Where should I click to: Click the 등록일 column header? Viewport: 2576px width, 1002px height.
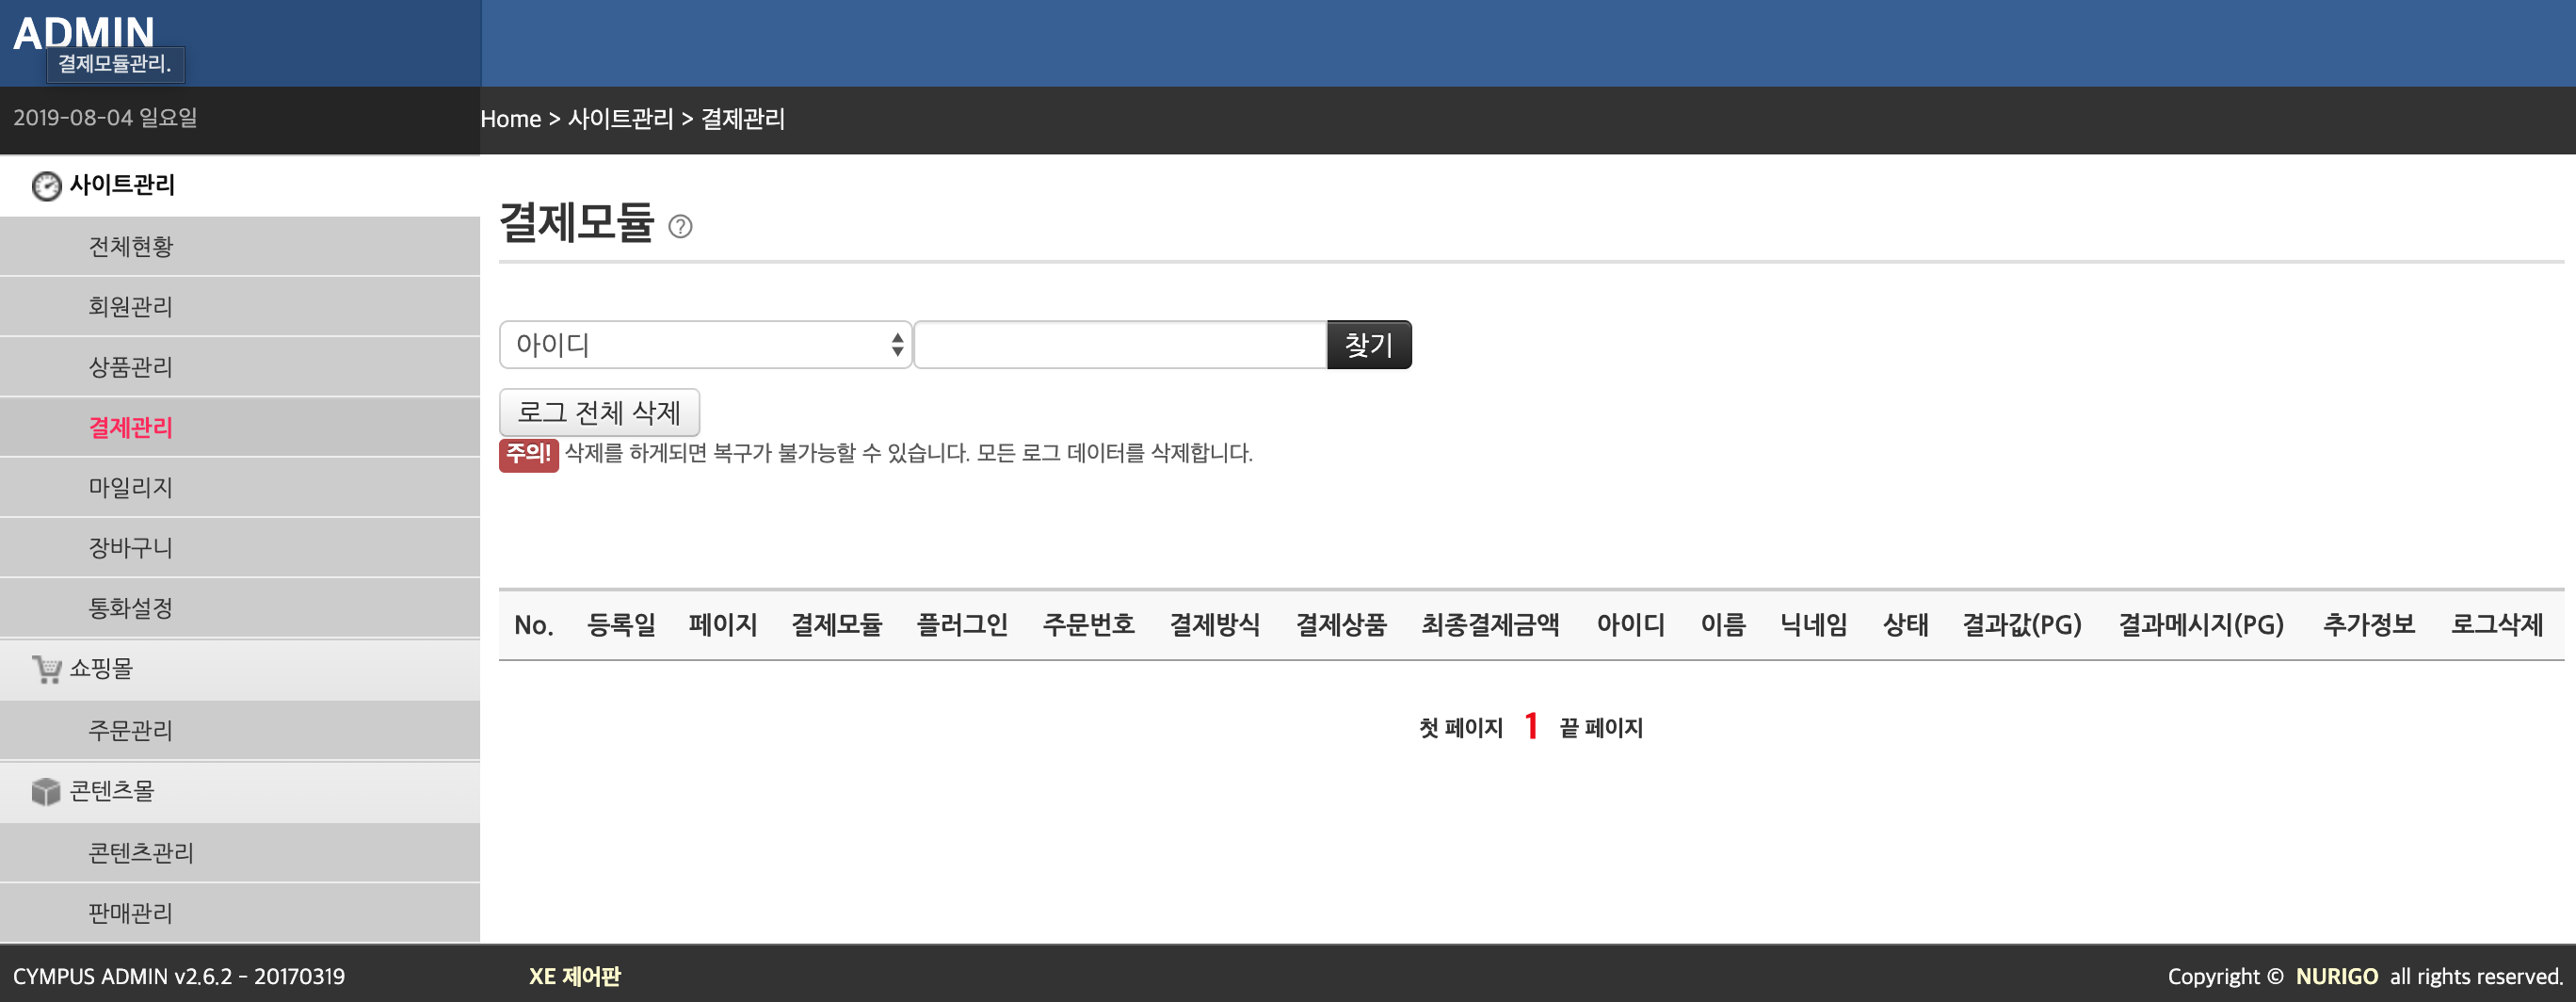tap(621, 625)
